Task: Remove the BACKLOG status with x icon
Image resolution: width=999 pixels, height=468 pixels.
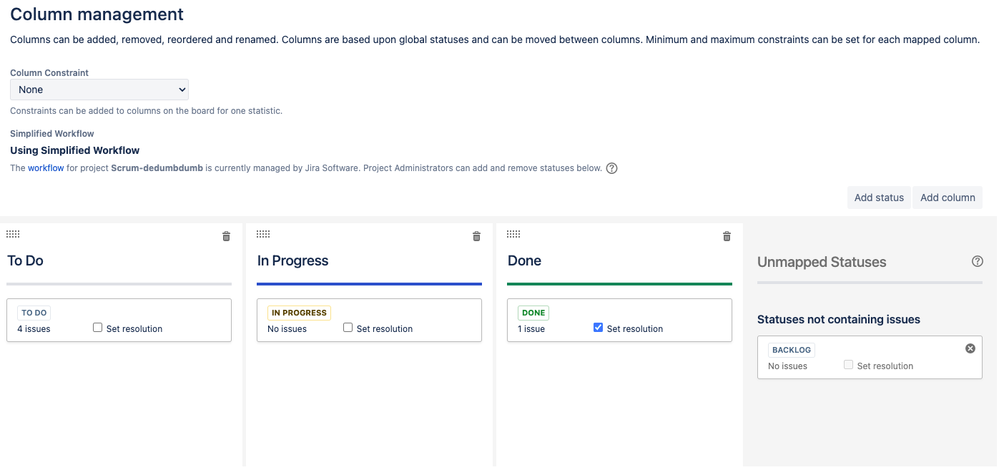Action: pos(970,348)
